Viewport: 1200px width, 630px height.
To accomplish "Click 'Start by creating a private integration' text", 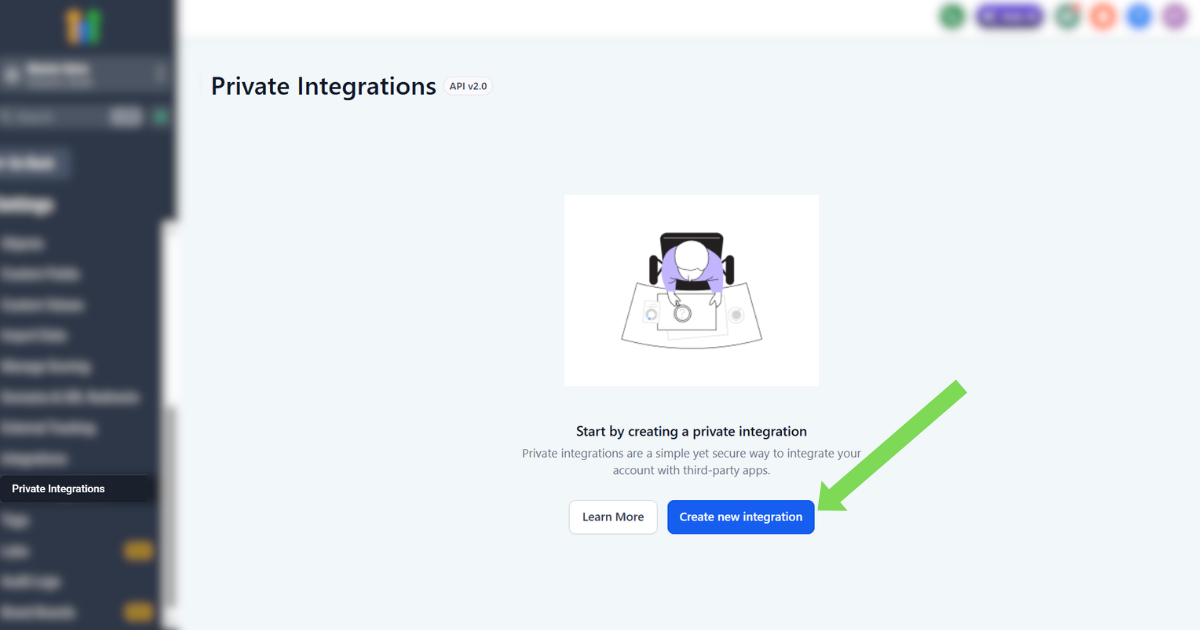I will [x=691, y=432].
